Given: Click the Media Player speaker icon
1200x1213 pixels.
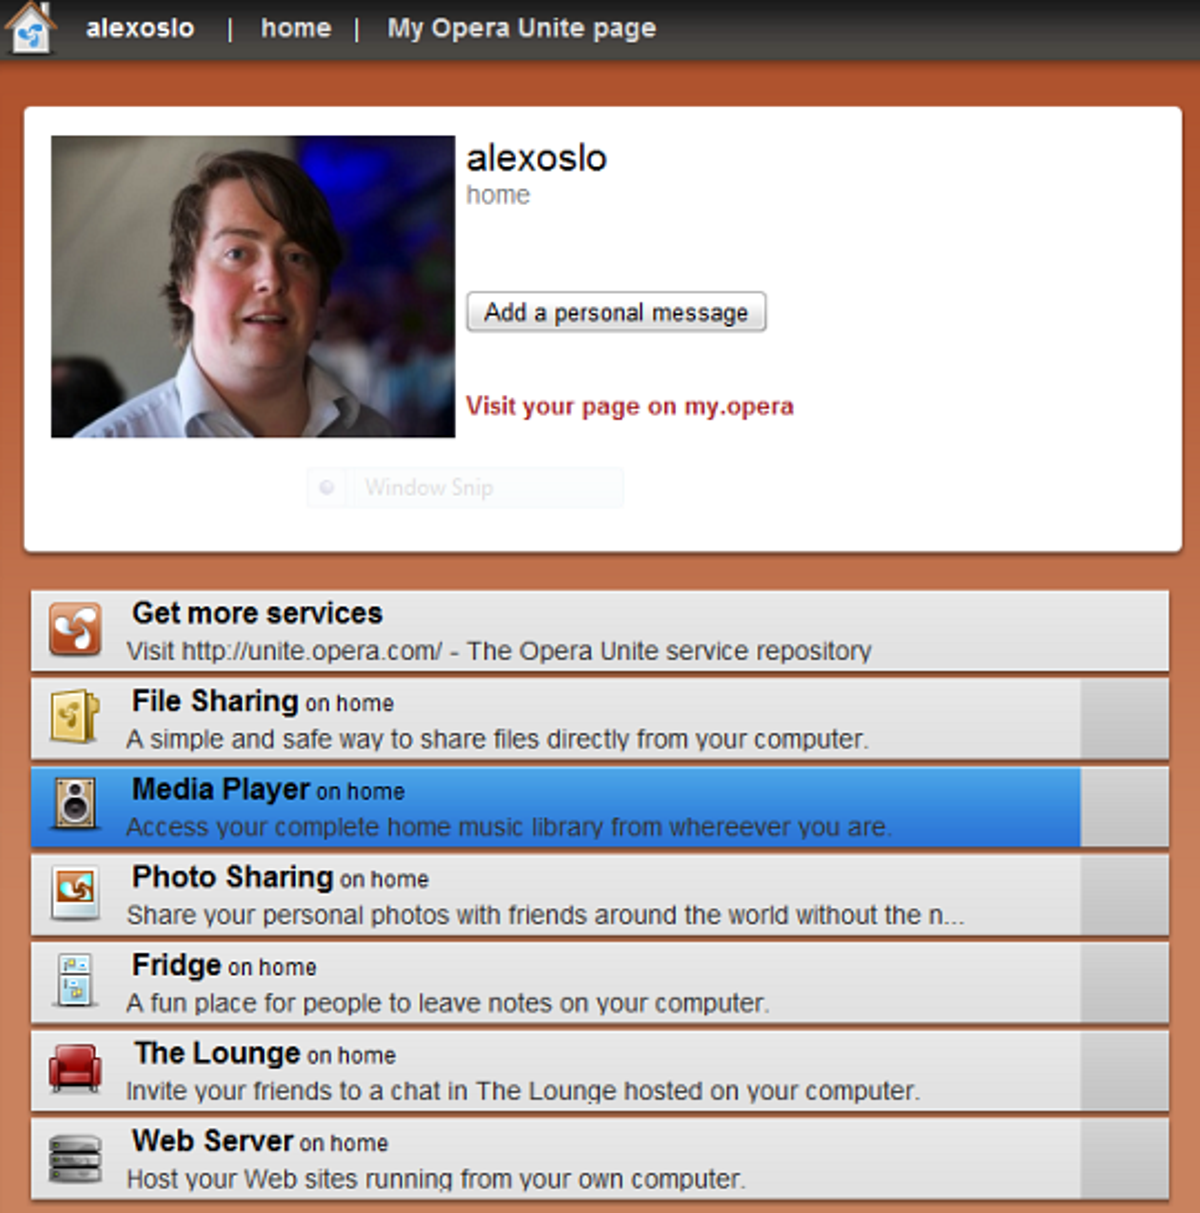Looking at the screenshot, I should pyautogui.click(x=73, y=805).
